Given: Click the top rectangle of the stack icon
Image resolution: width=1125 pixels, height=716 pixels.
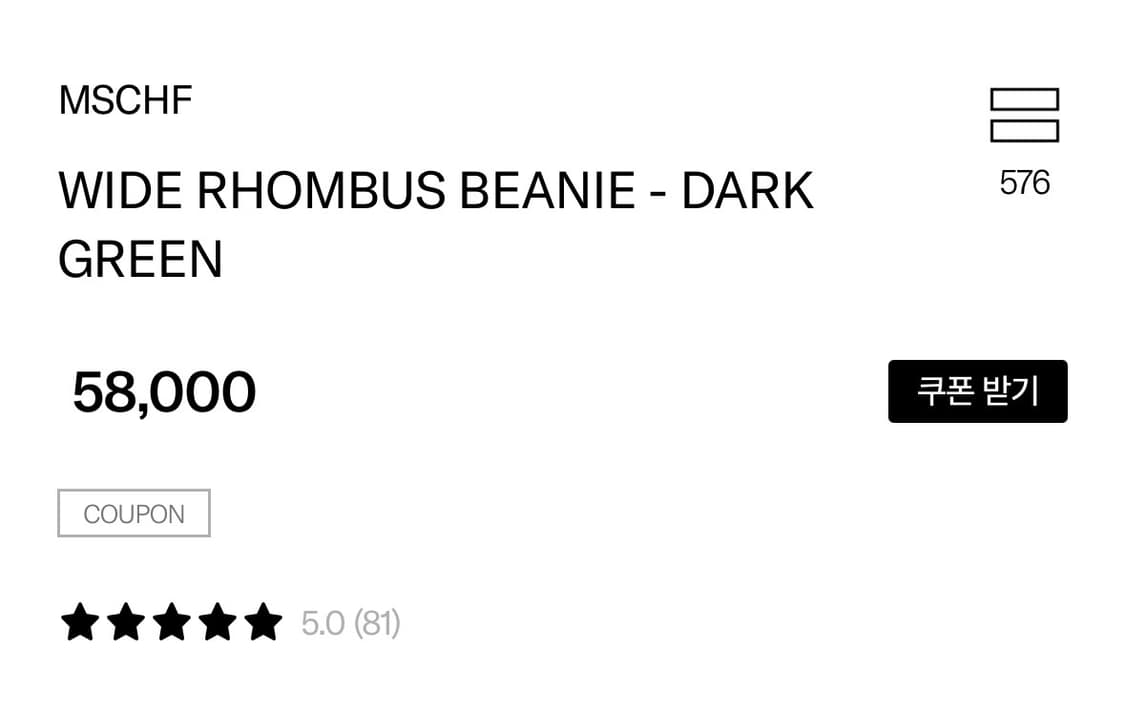Looking at the screenshot, I should tap(1024, 99).
